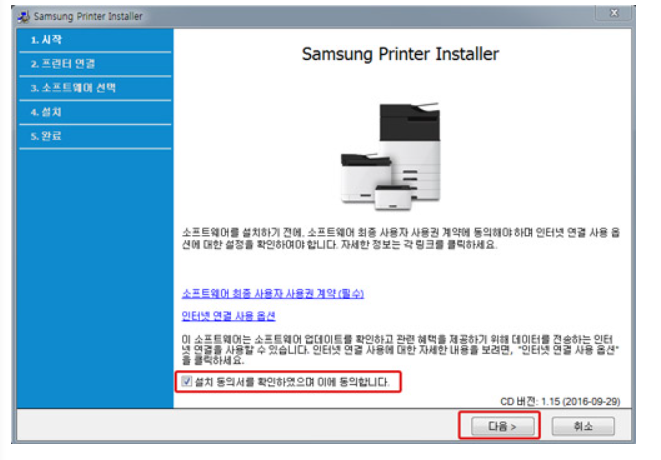Screen dimensions: 661x460
Task: Click the 다음 > button
Action: [502, 426]
